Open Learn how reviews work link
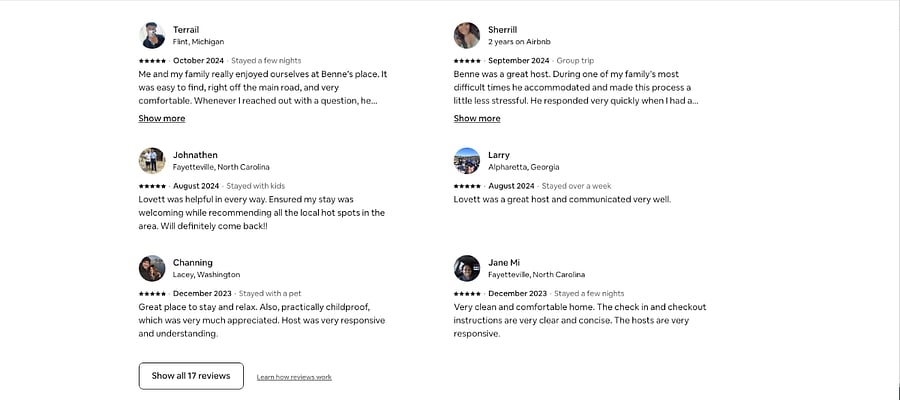Viewport: 900px width, 400px height. [294, 377]
